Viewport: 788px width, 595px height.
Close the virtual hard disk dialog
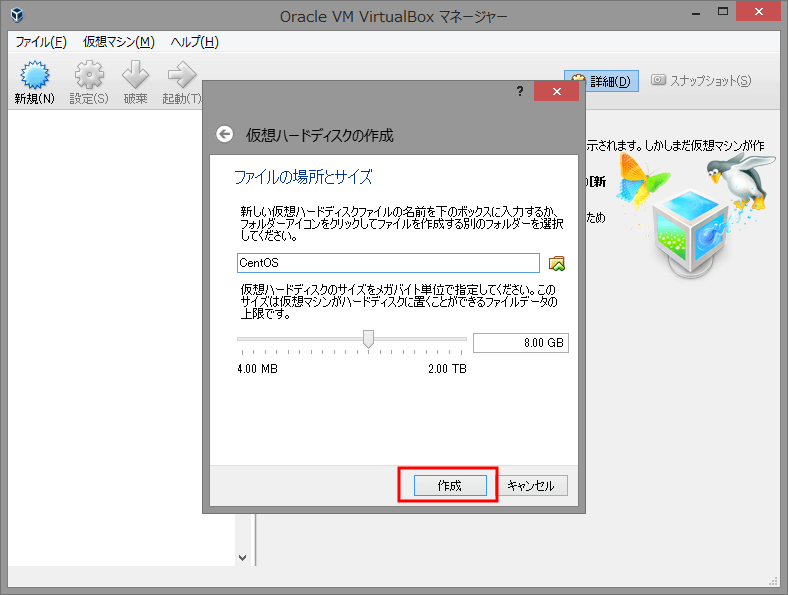pos(556,91)
